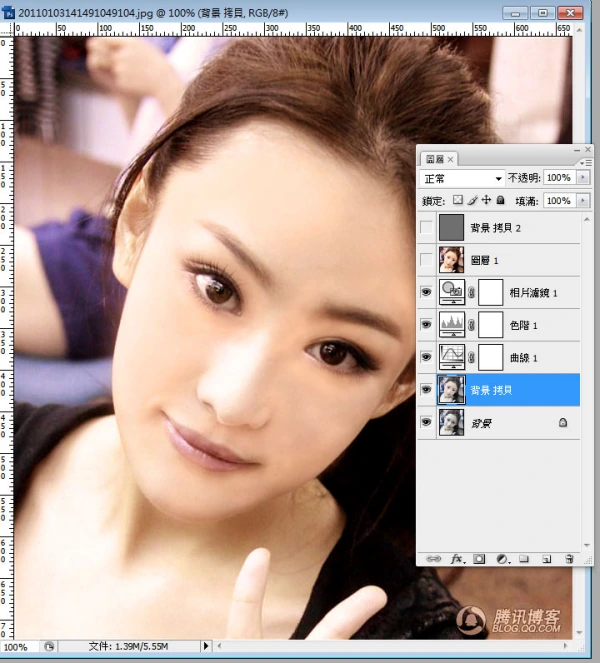This screenshot has height=663, width=600.
Task: Open the layers panel flyout menu
Action: pos(586,163)
